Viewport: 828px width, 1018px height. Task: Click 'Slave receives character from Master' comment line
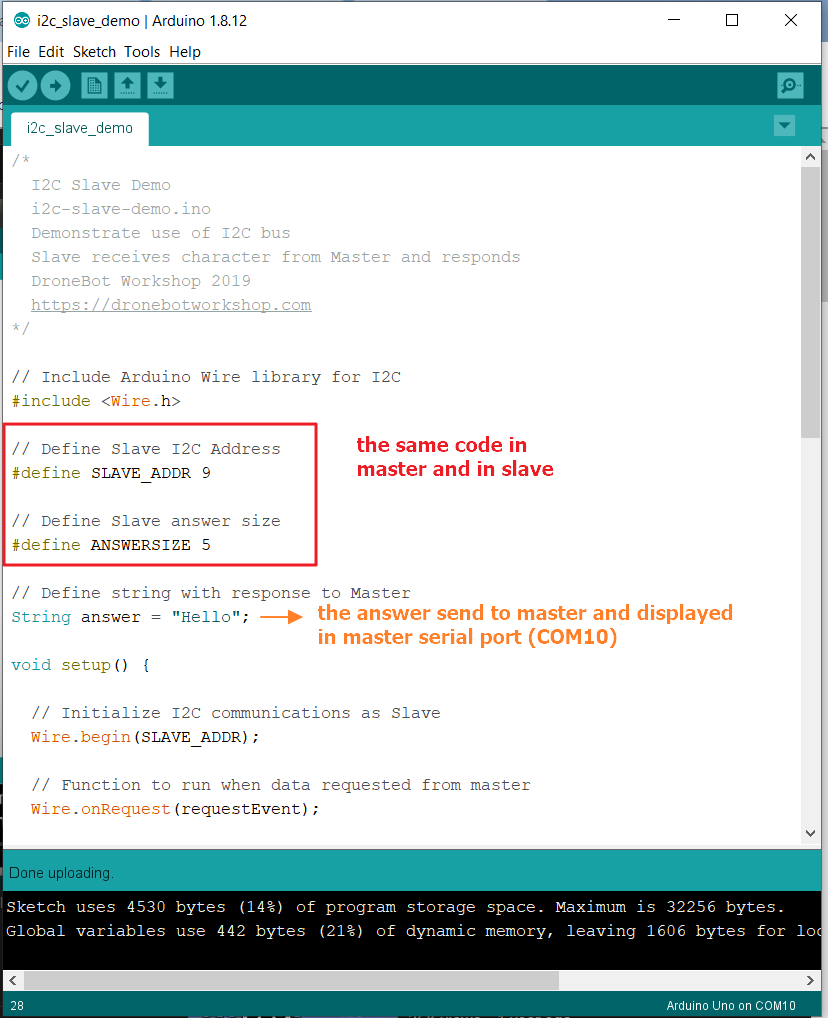[276, 257]
